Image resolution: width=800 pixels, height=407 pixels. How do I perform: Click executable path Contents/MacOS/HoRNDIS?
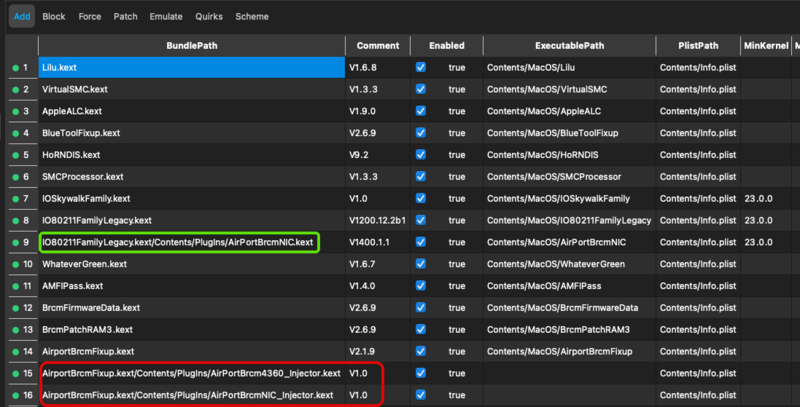click(x=569, y=155)
